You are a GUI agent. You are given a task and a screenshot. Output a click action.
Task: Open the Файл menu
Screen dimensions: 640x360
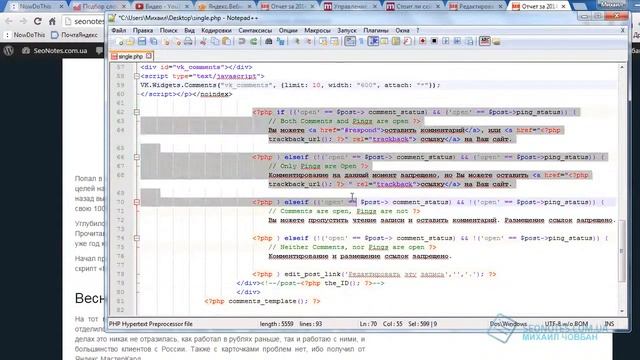point(118,31)
